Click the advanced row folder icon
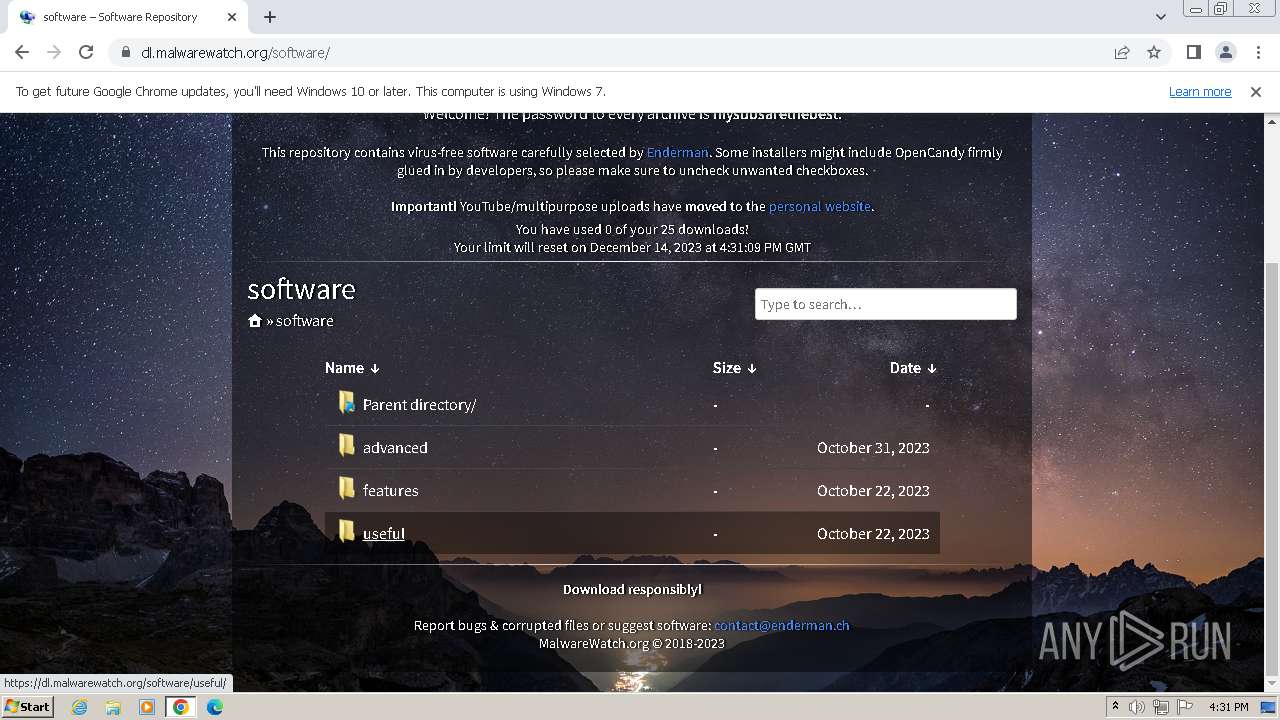Image resolution: width=1280 pixels, height=720 pixels. (346, 446)
